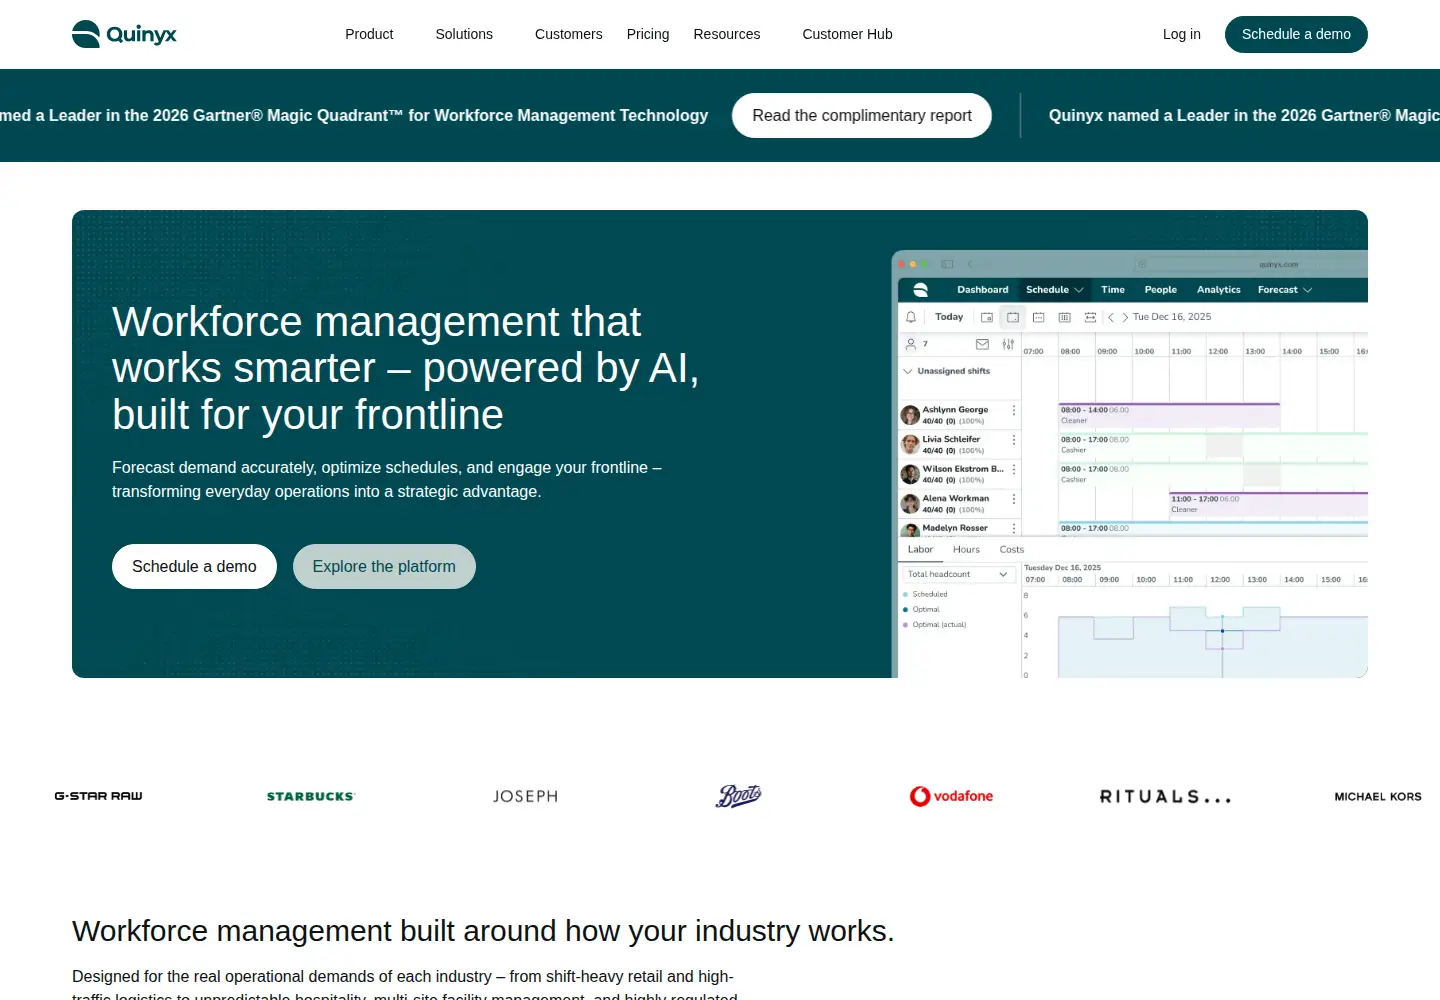Click the G-Star Raw logo
Image resolution: width=1440 pixels, height=1000 pixels.
[98, 796]
